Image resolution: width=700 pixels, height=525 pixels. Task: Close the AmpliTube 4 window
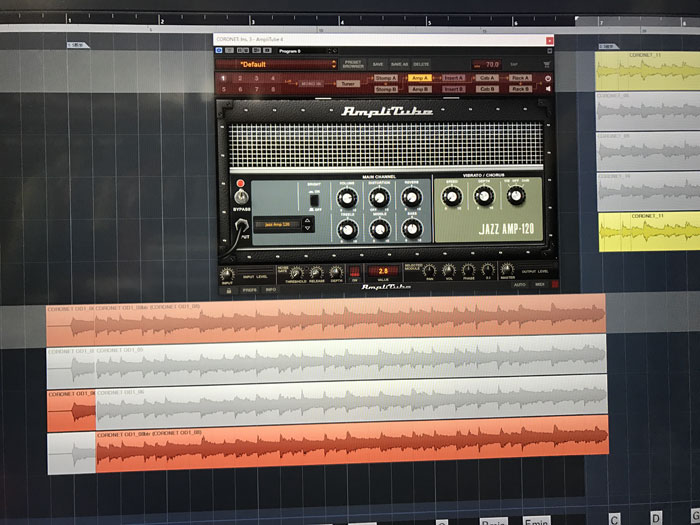click(550, 40)
